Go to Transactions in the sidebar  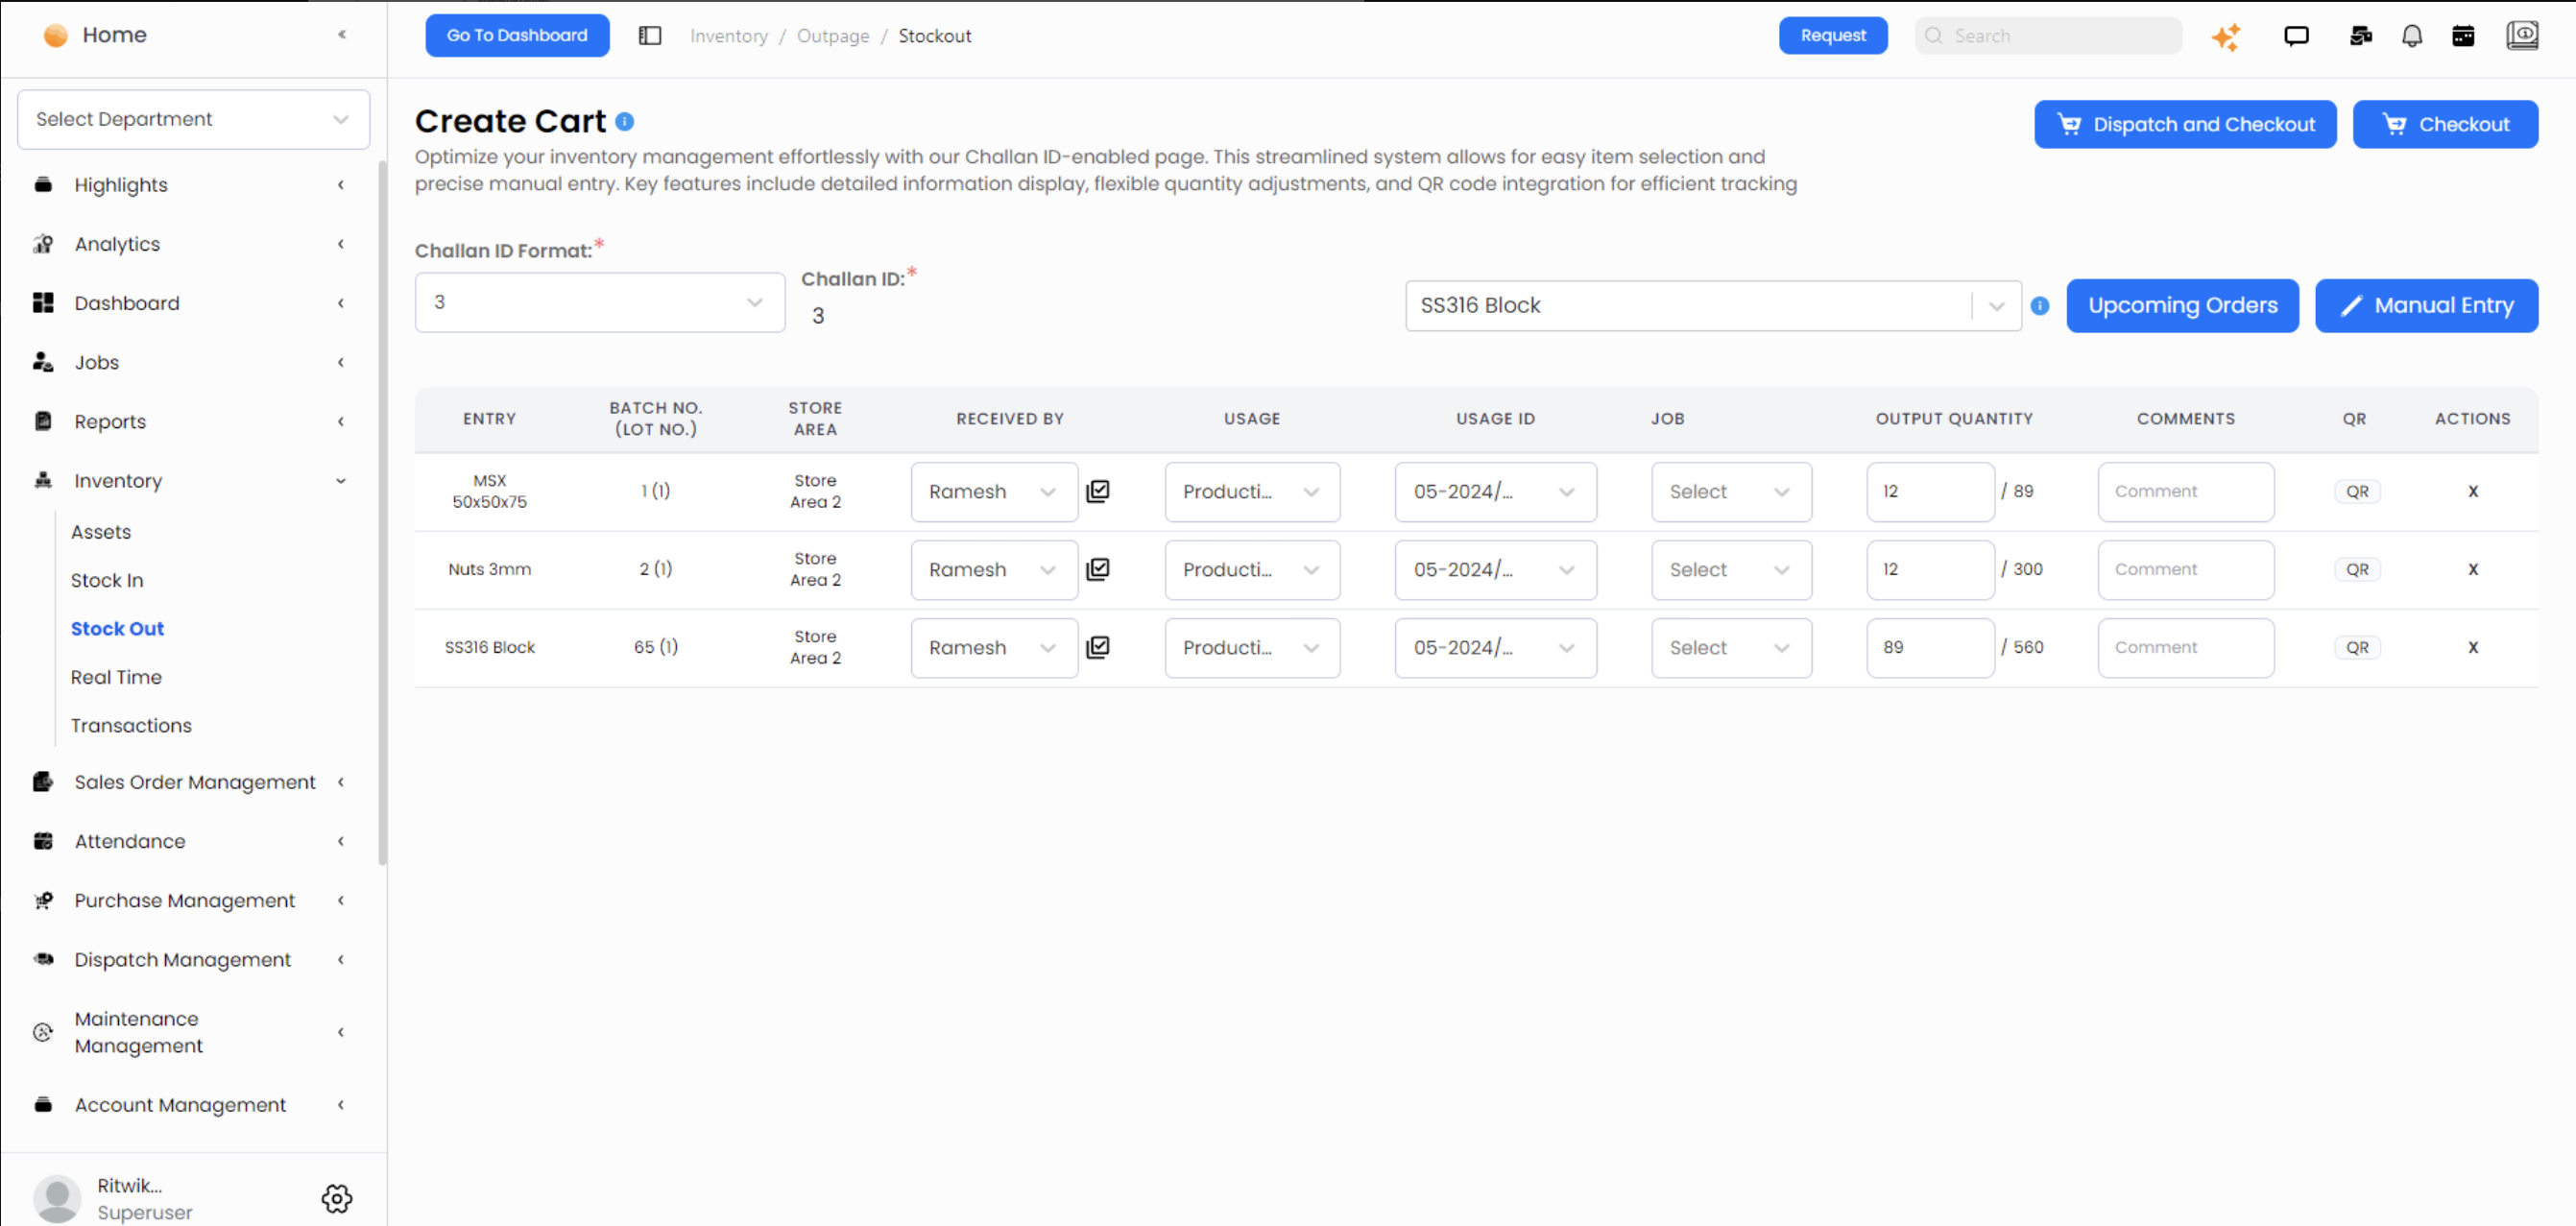point(131,725)
